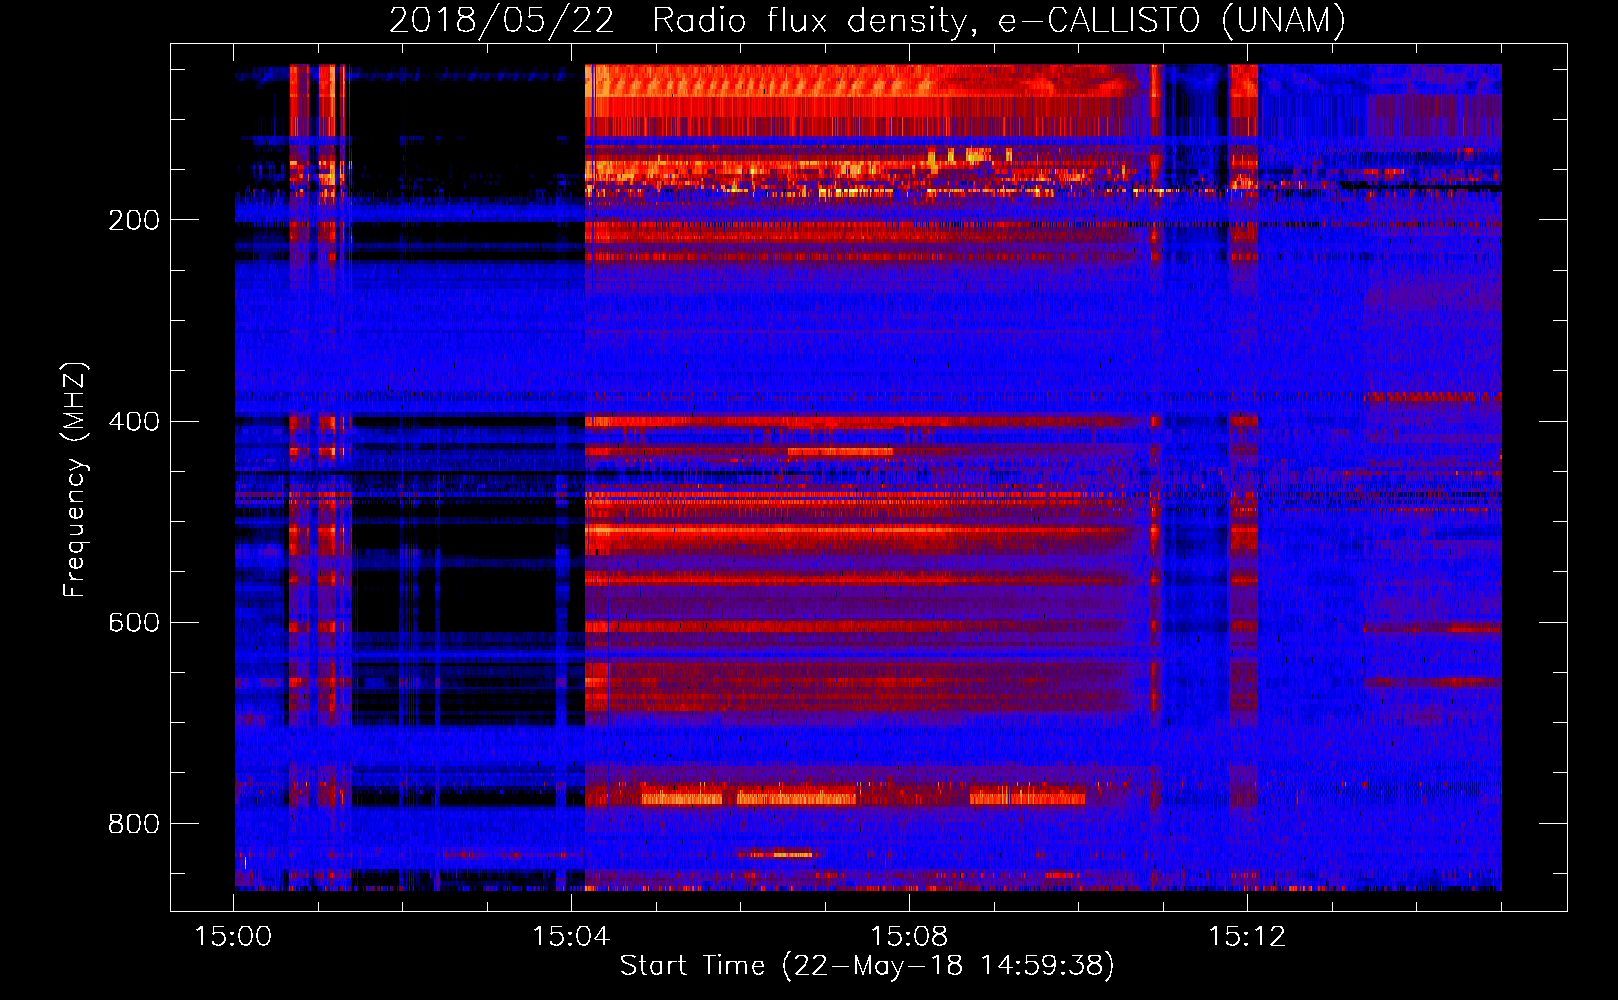Click the 600 frequency tick label
This screenshot has height=1000, width=1618.
(133, 622)
